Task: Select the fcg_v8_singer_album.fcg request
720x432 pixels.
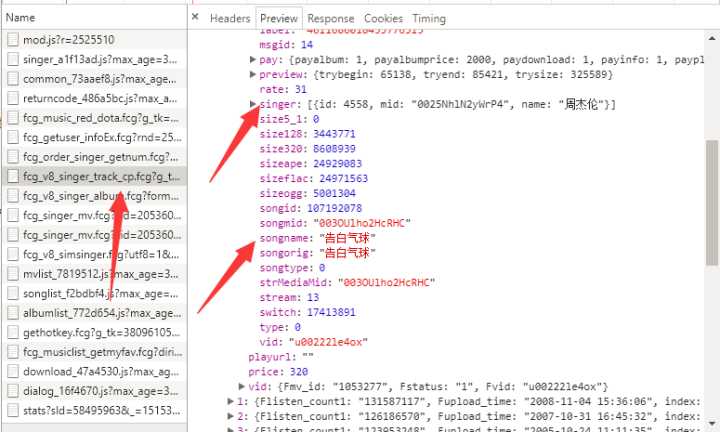Action: point(94,196)
